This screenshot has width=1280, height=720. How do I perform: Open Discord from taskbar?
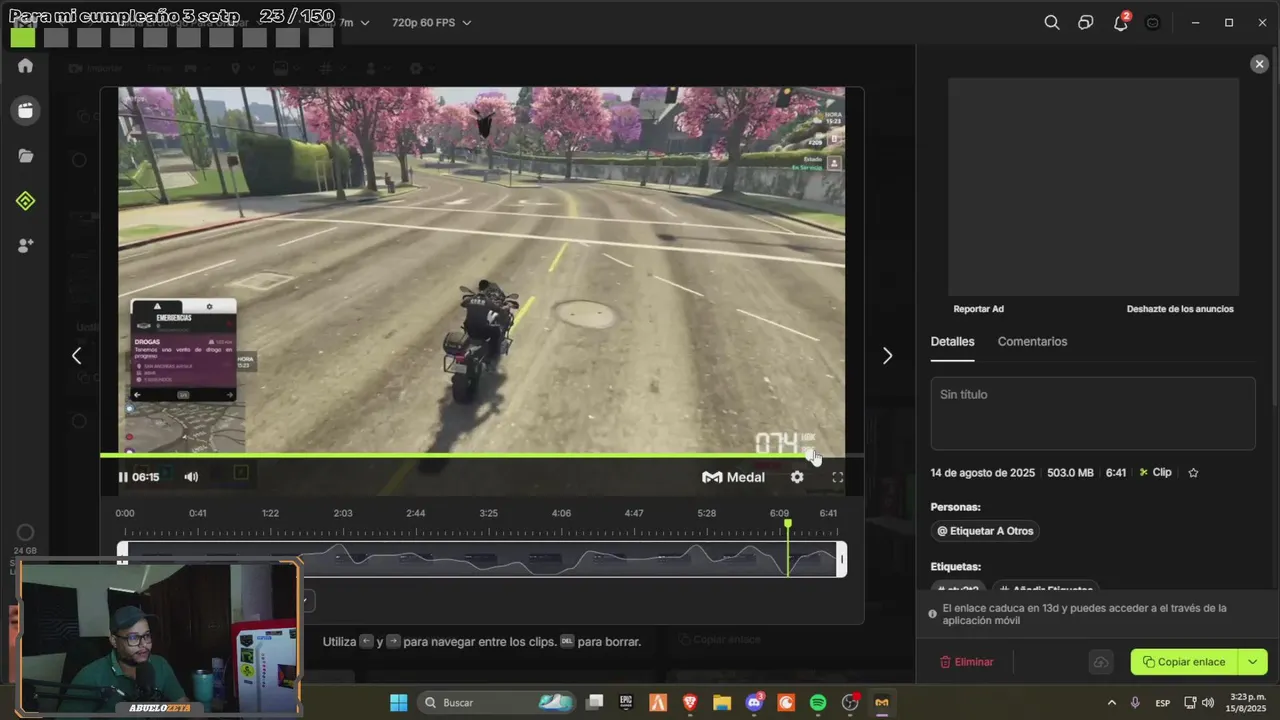click(754, 702)
